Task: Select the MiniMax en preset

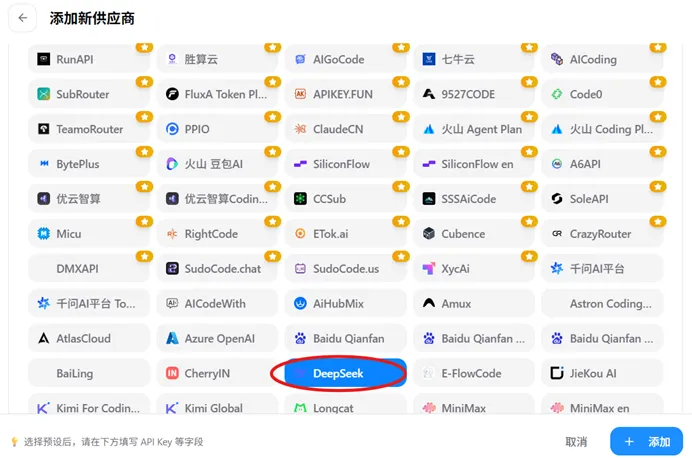Action: coord(602,406)
